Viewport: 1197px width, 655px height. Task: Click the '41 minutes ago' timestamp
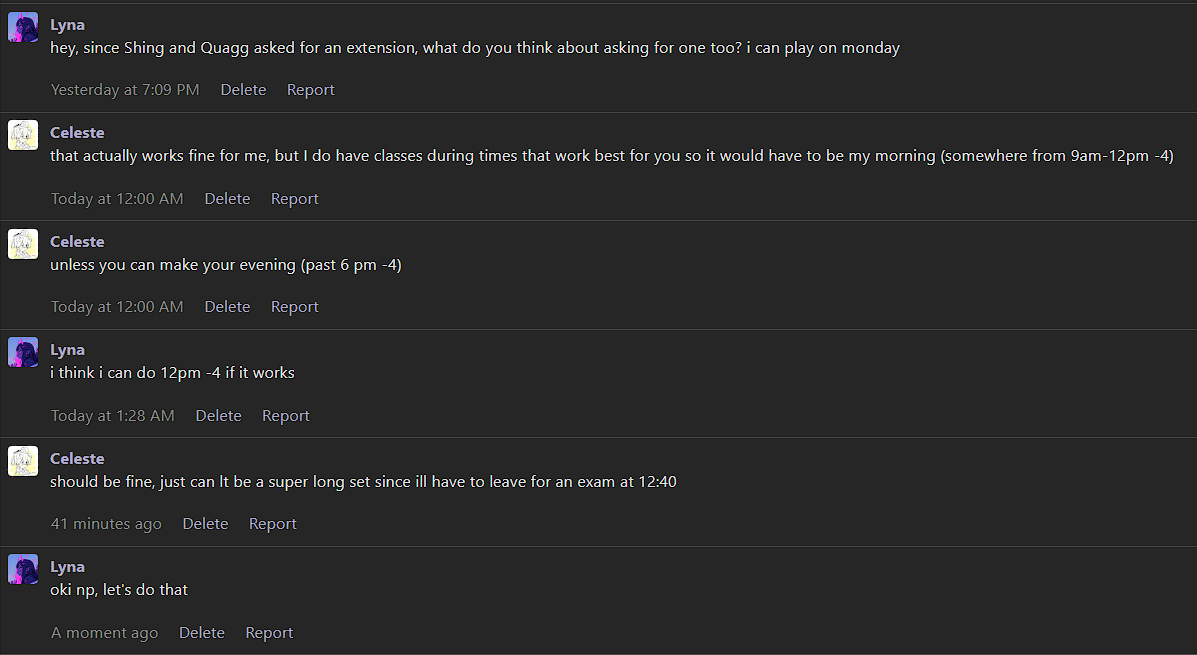pos(106,524)
